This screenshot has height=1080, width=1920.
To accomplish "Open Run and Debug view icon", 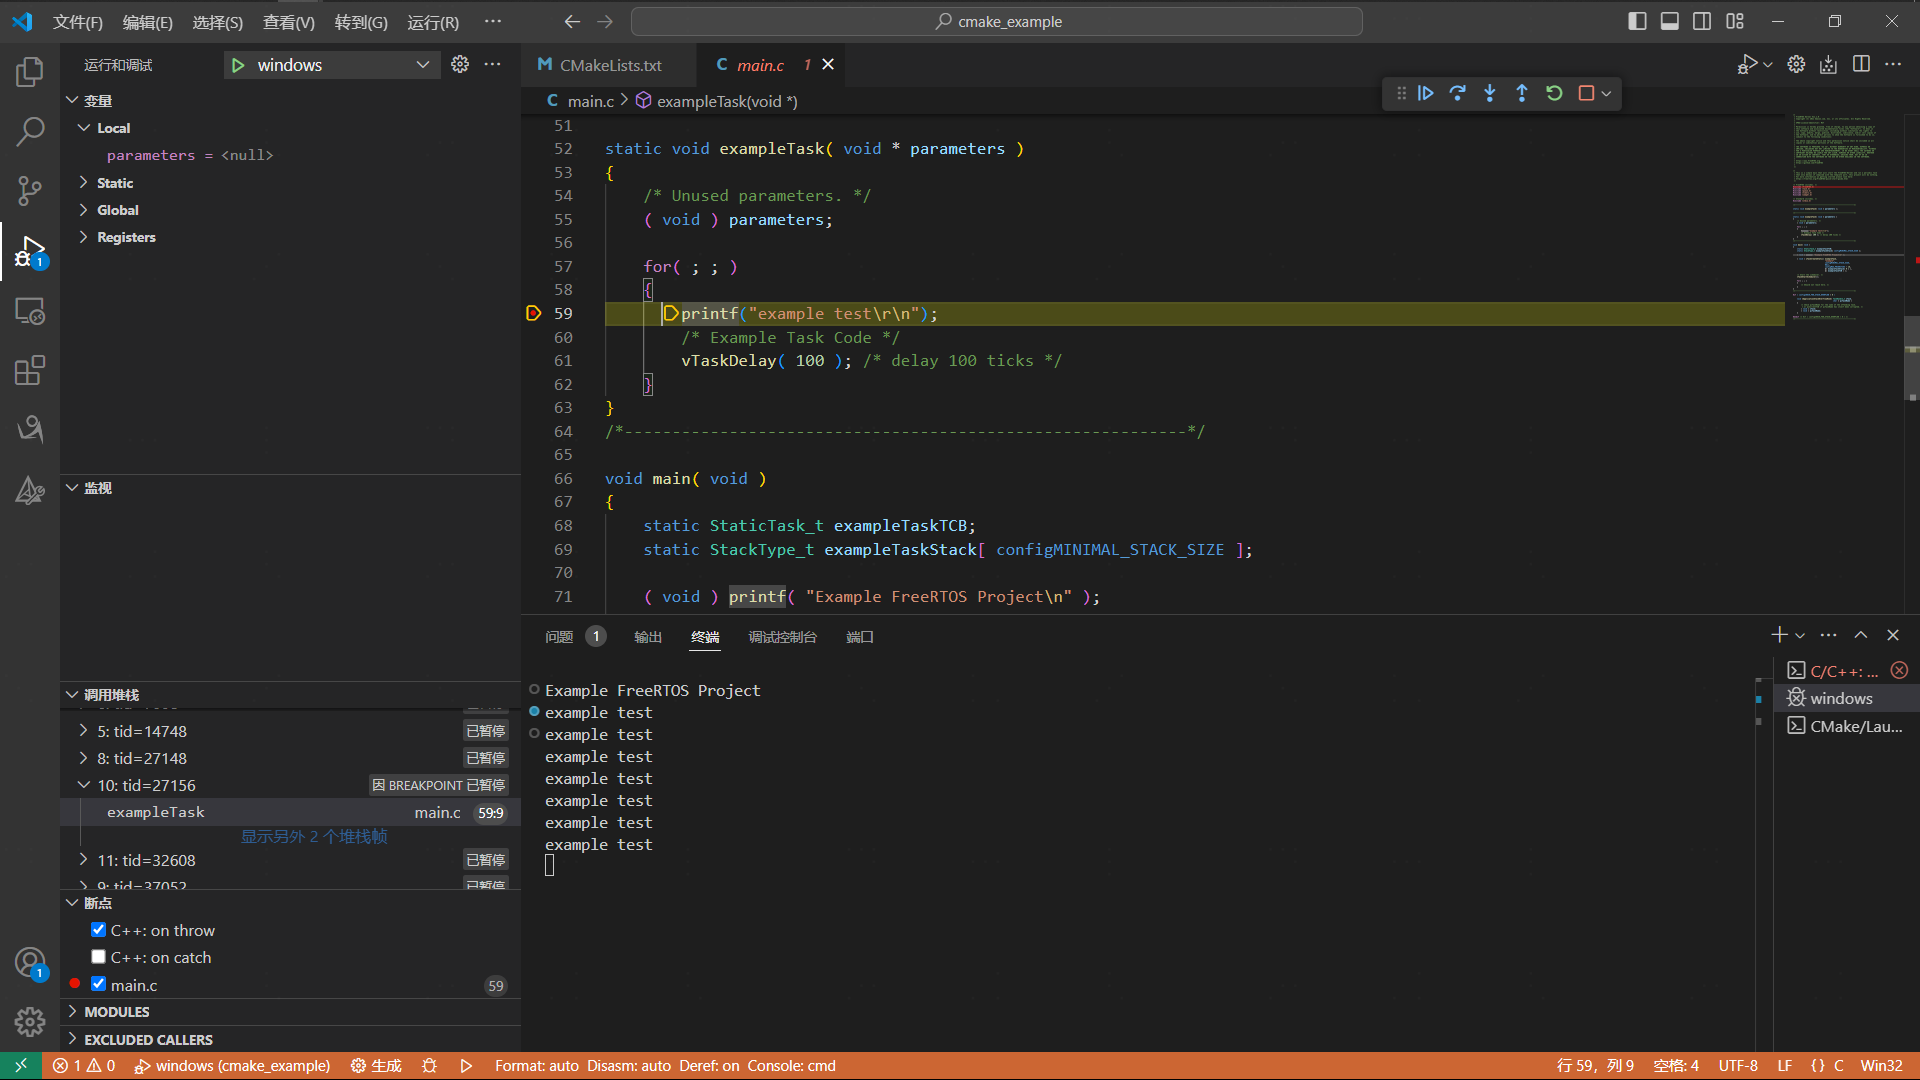I will [x=30, y=251].
